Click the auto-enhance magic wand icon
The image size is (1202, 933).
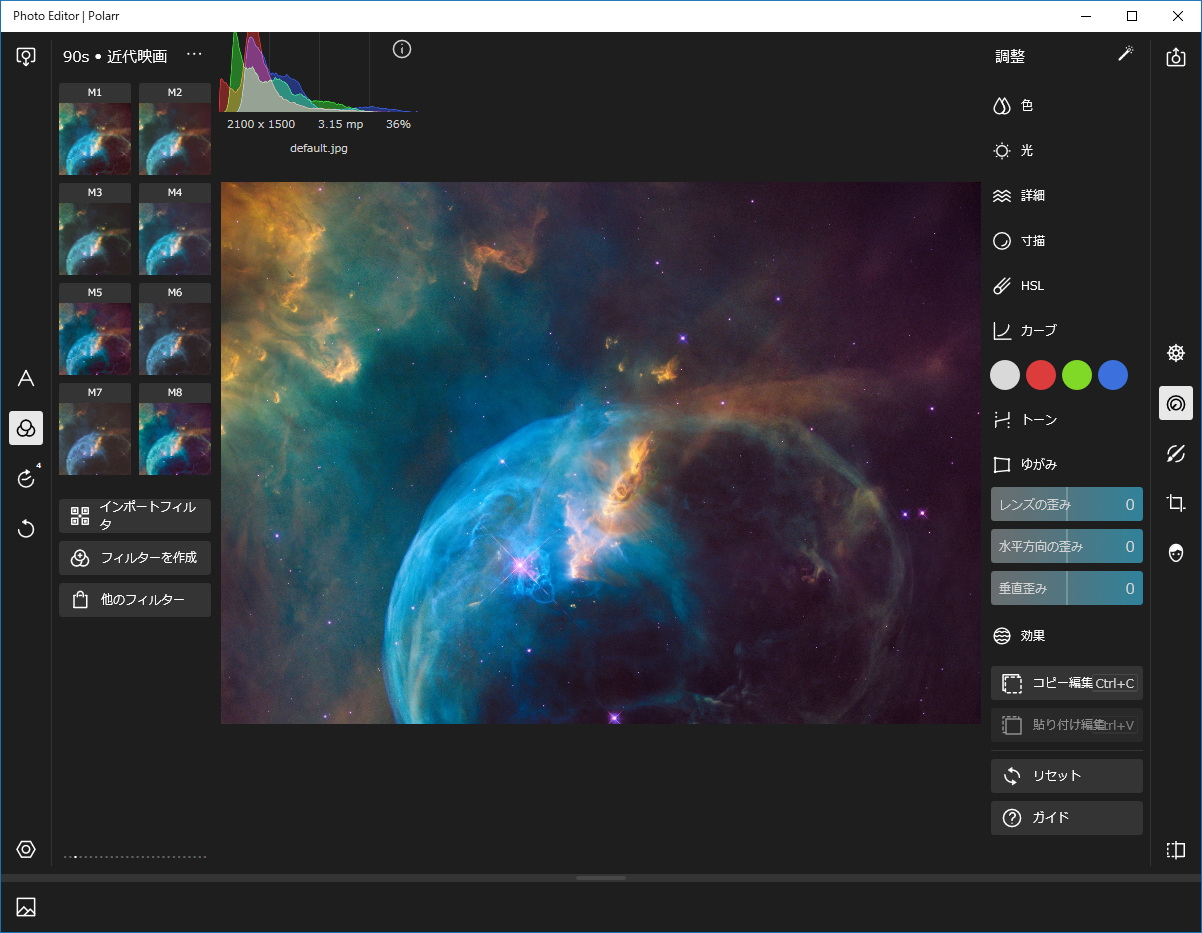1126,55
